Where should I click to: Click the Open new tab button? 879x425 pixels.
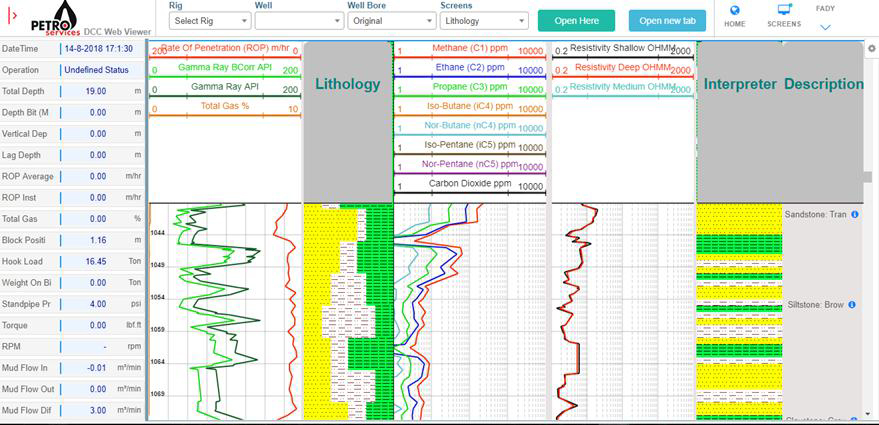(x=667, y=21)
